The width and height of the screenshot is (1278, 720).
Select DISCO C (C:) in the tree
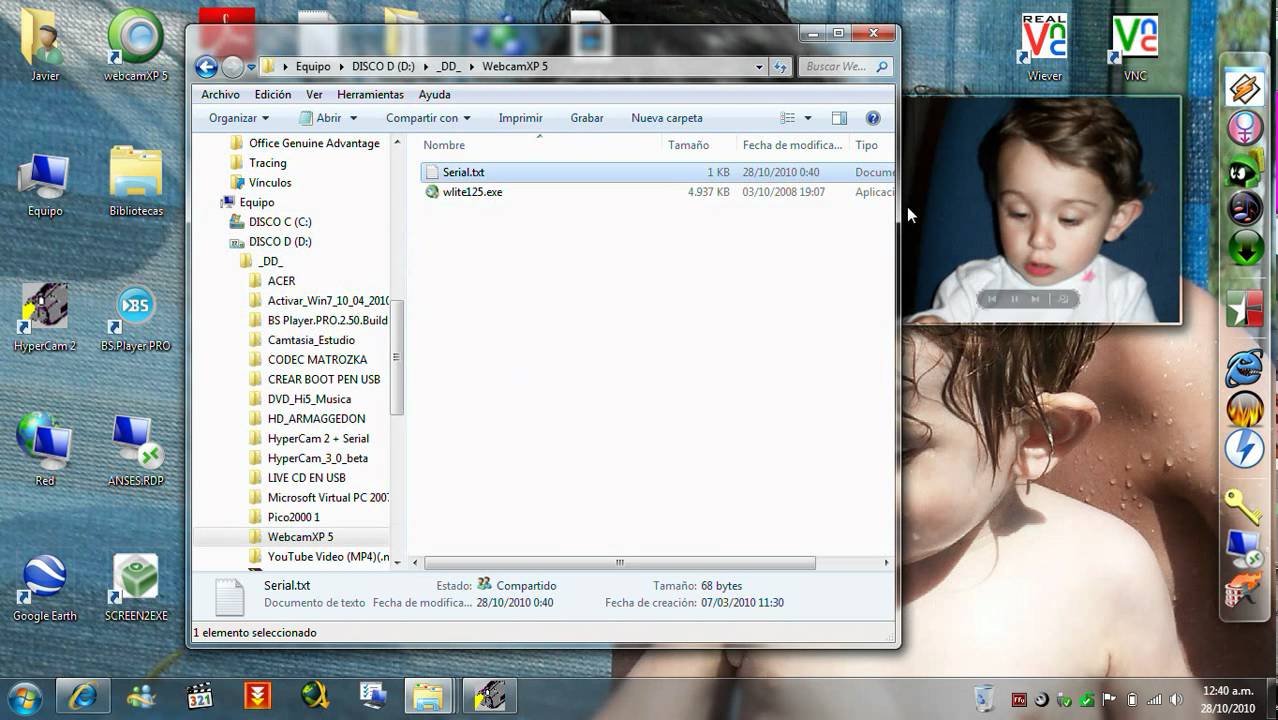[280, 222]
